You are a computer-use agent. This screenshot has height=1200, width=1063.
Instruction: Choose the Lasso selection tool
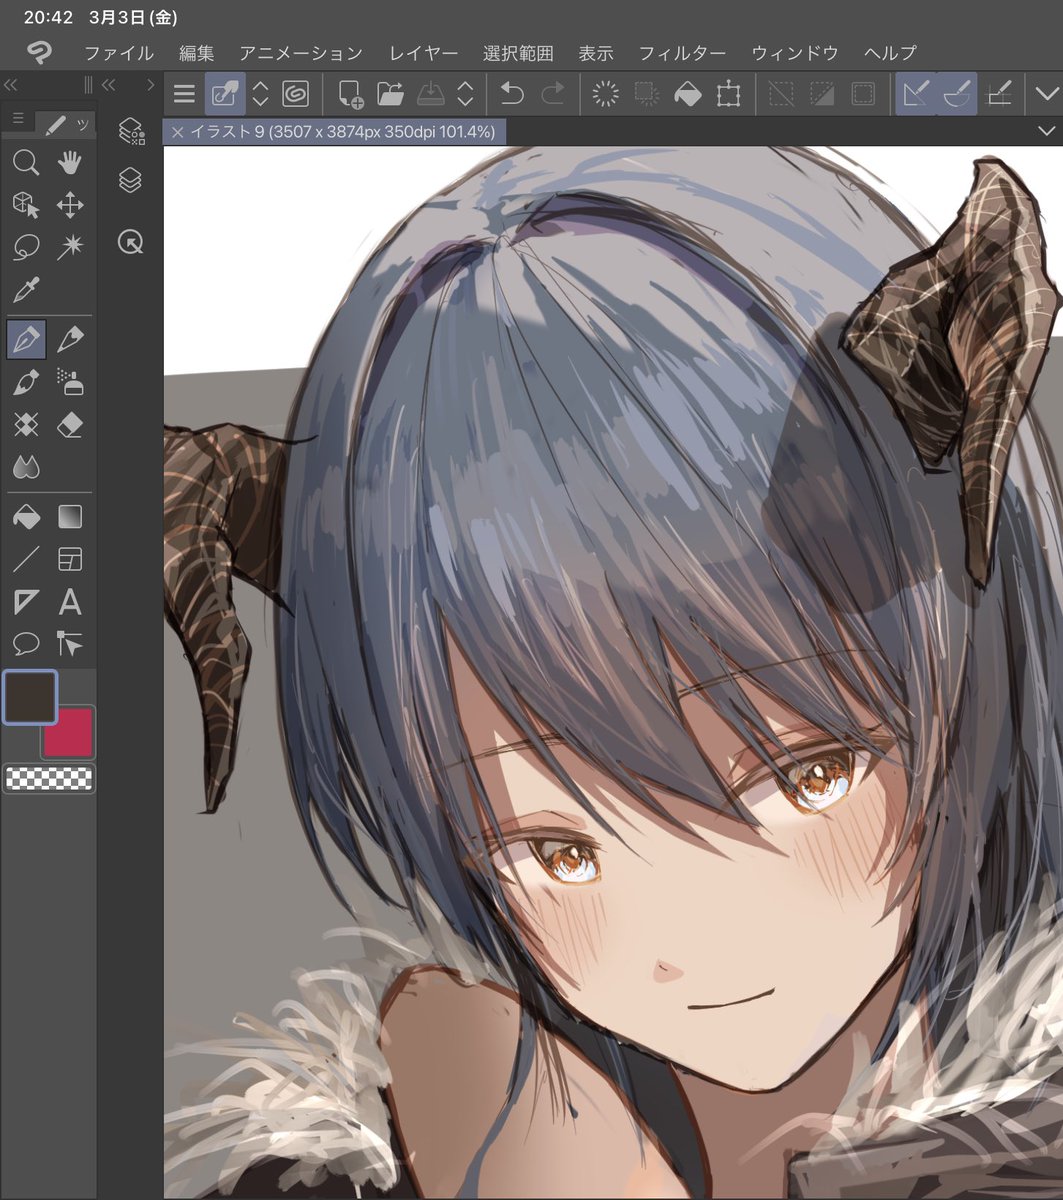point(26,247)
